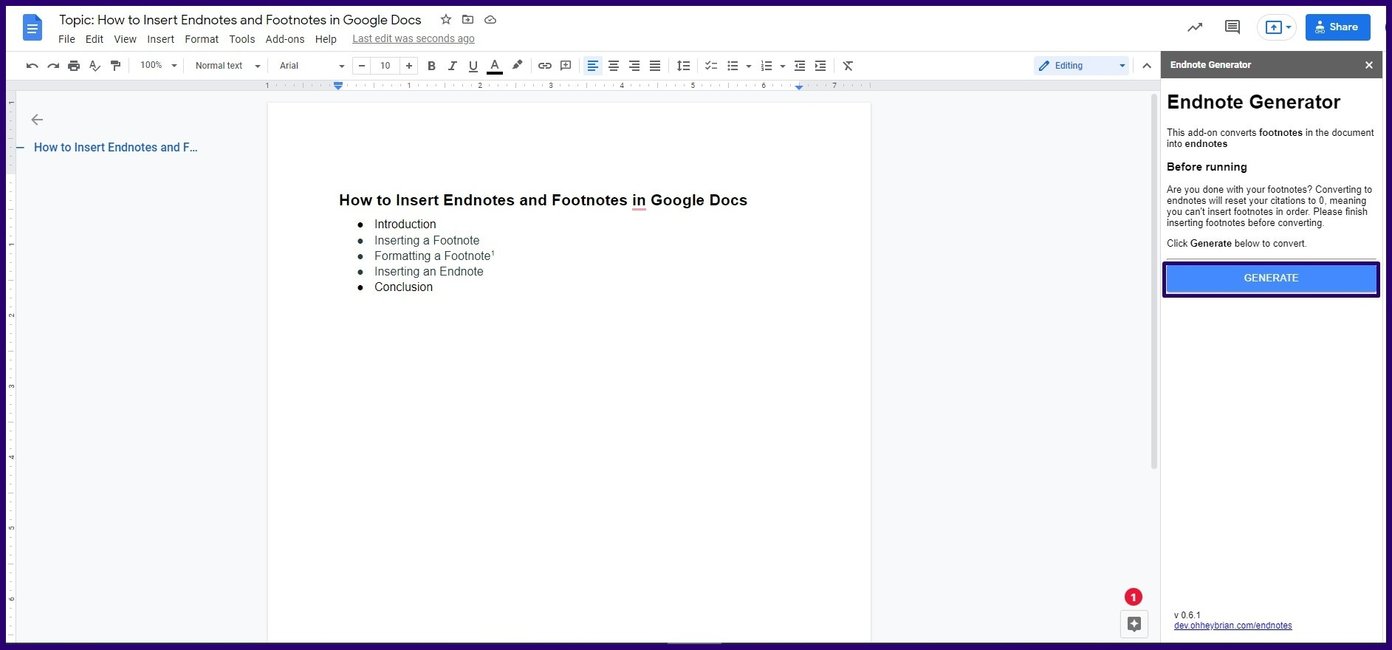
Task: Clear formatting from the selection
Action: point(848,66)
